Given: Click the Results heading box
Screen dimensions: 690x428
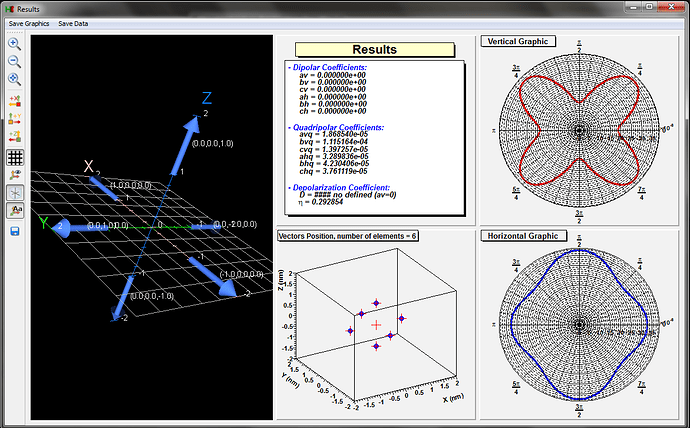Looking at the screenshot, I should [x=375, y=49].
